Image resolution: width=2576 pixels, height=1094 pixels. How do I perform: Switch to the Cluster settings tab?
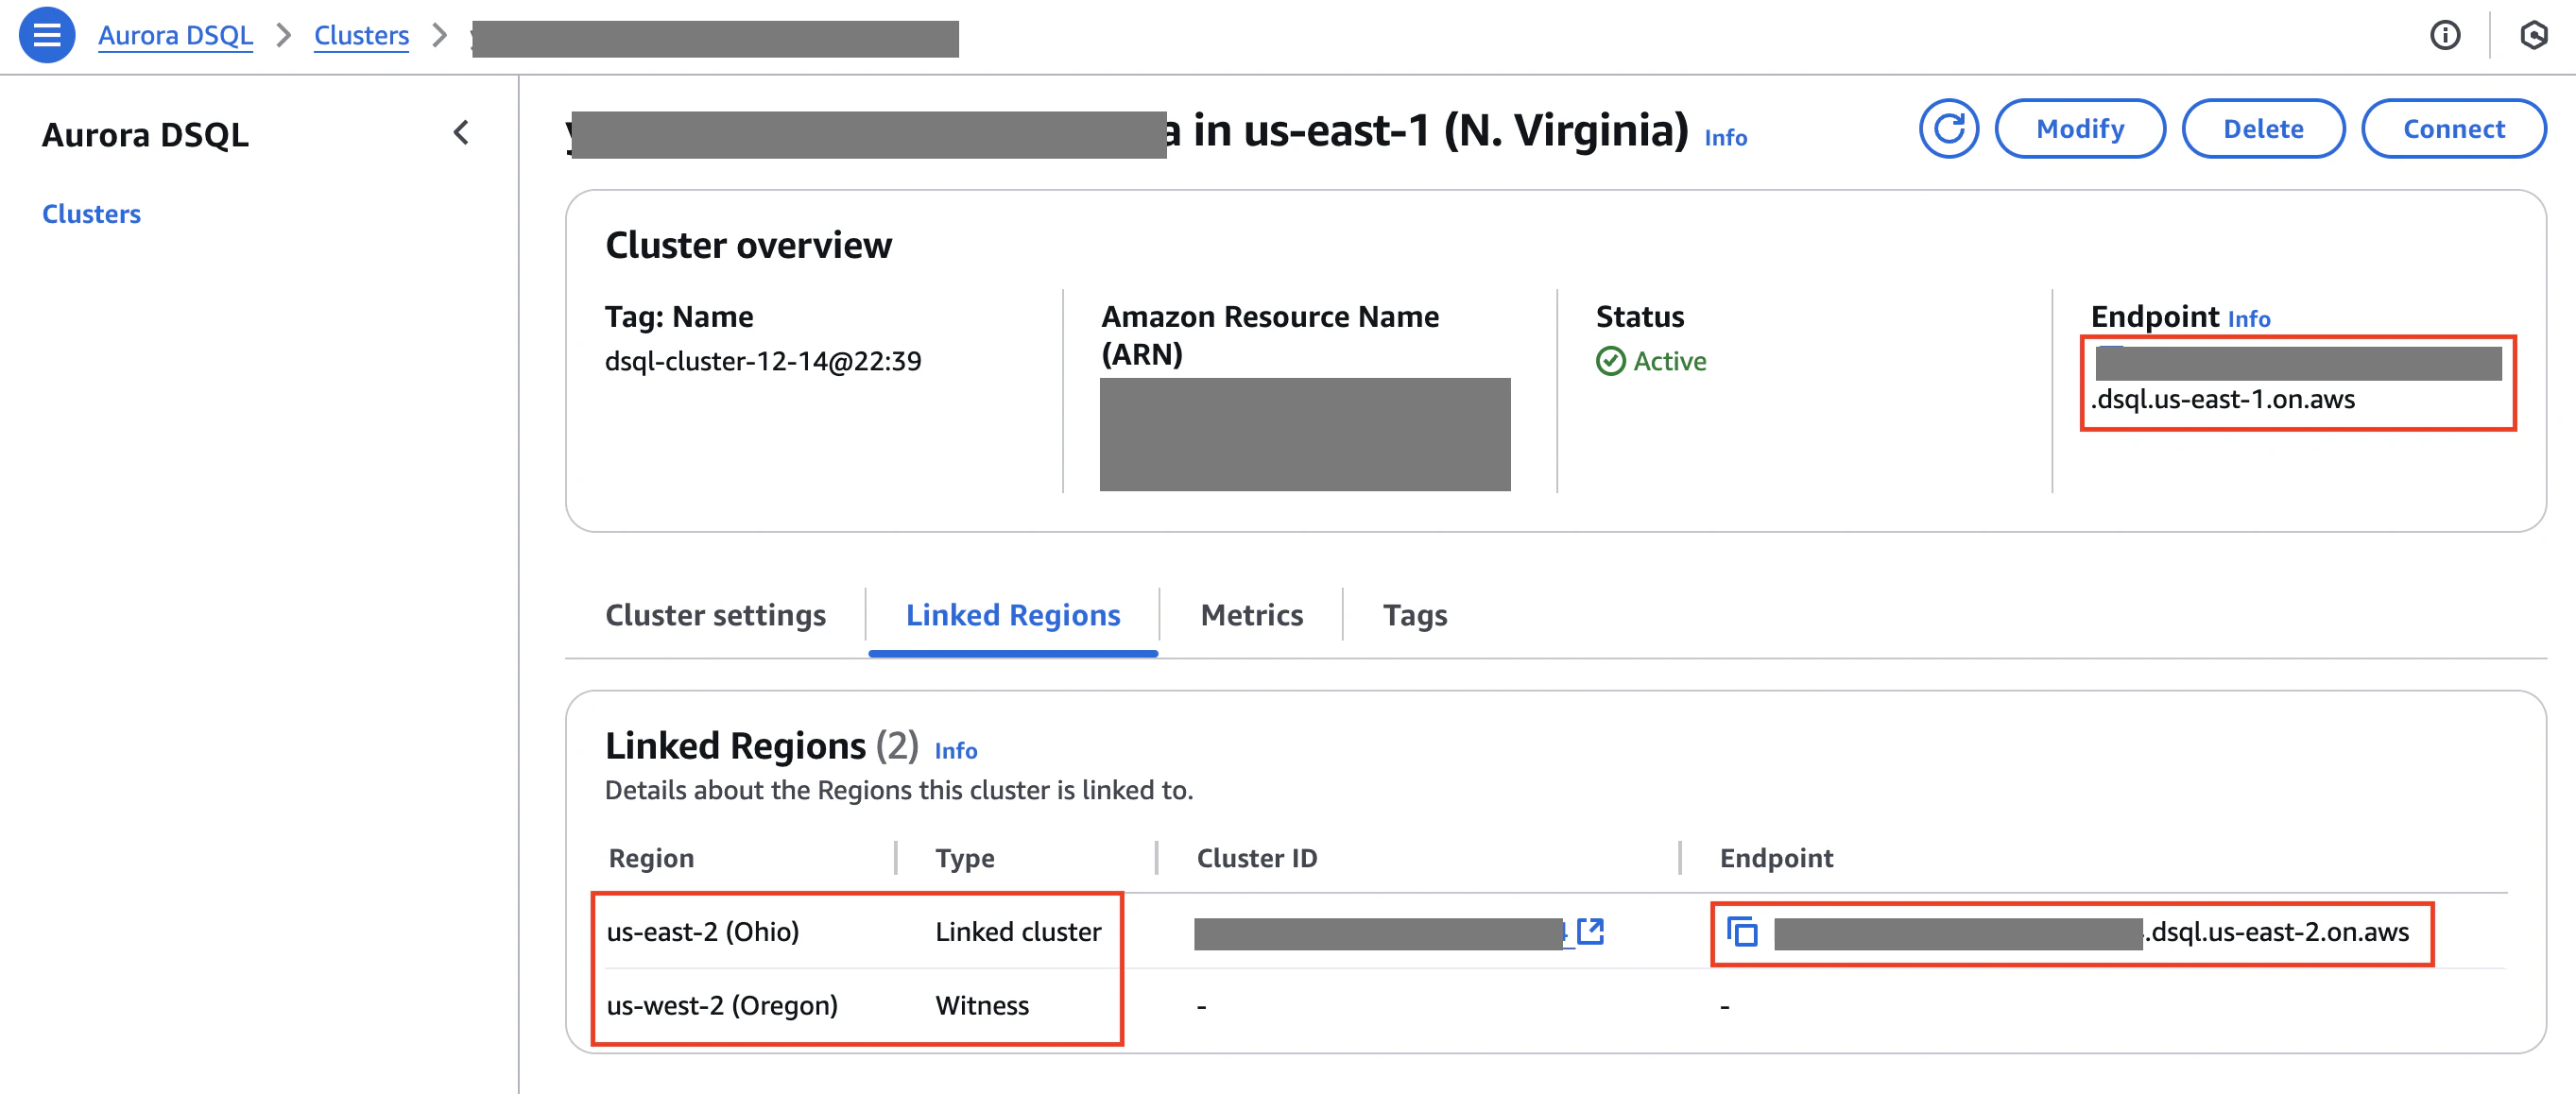click(x=715, y=615)
